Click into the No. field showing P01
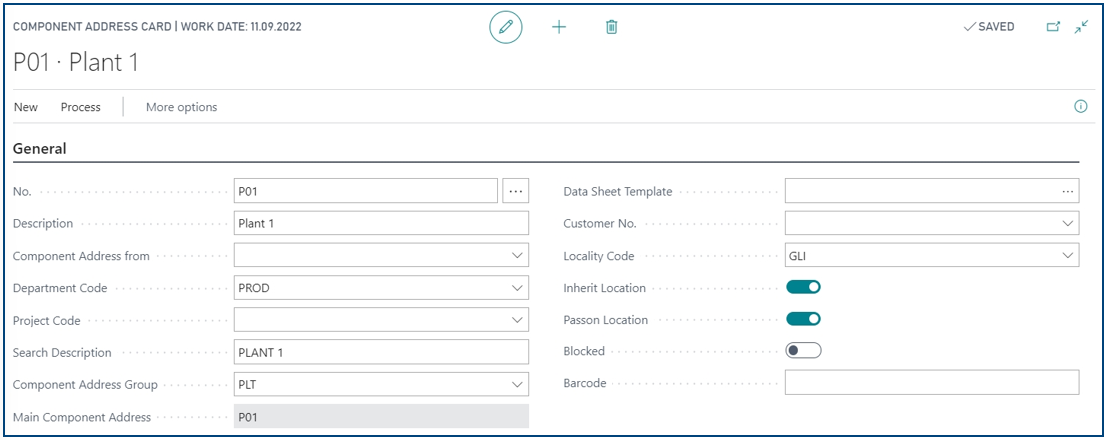Screen dimensions: 1107x440 point(366,191)
